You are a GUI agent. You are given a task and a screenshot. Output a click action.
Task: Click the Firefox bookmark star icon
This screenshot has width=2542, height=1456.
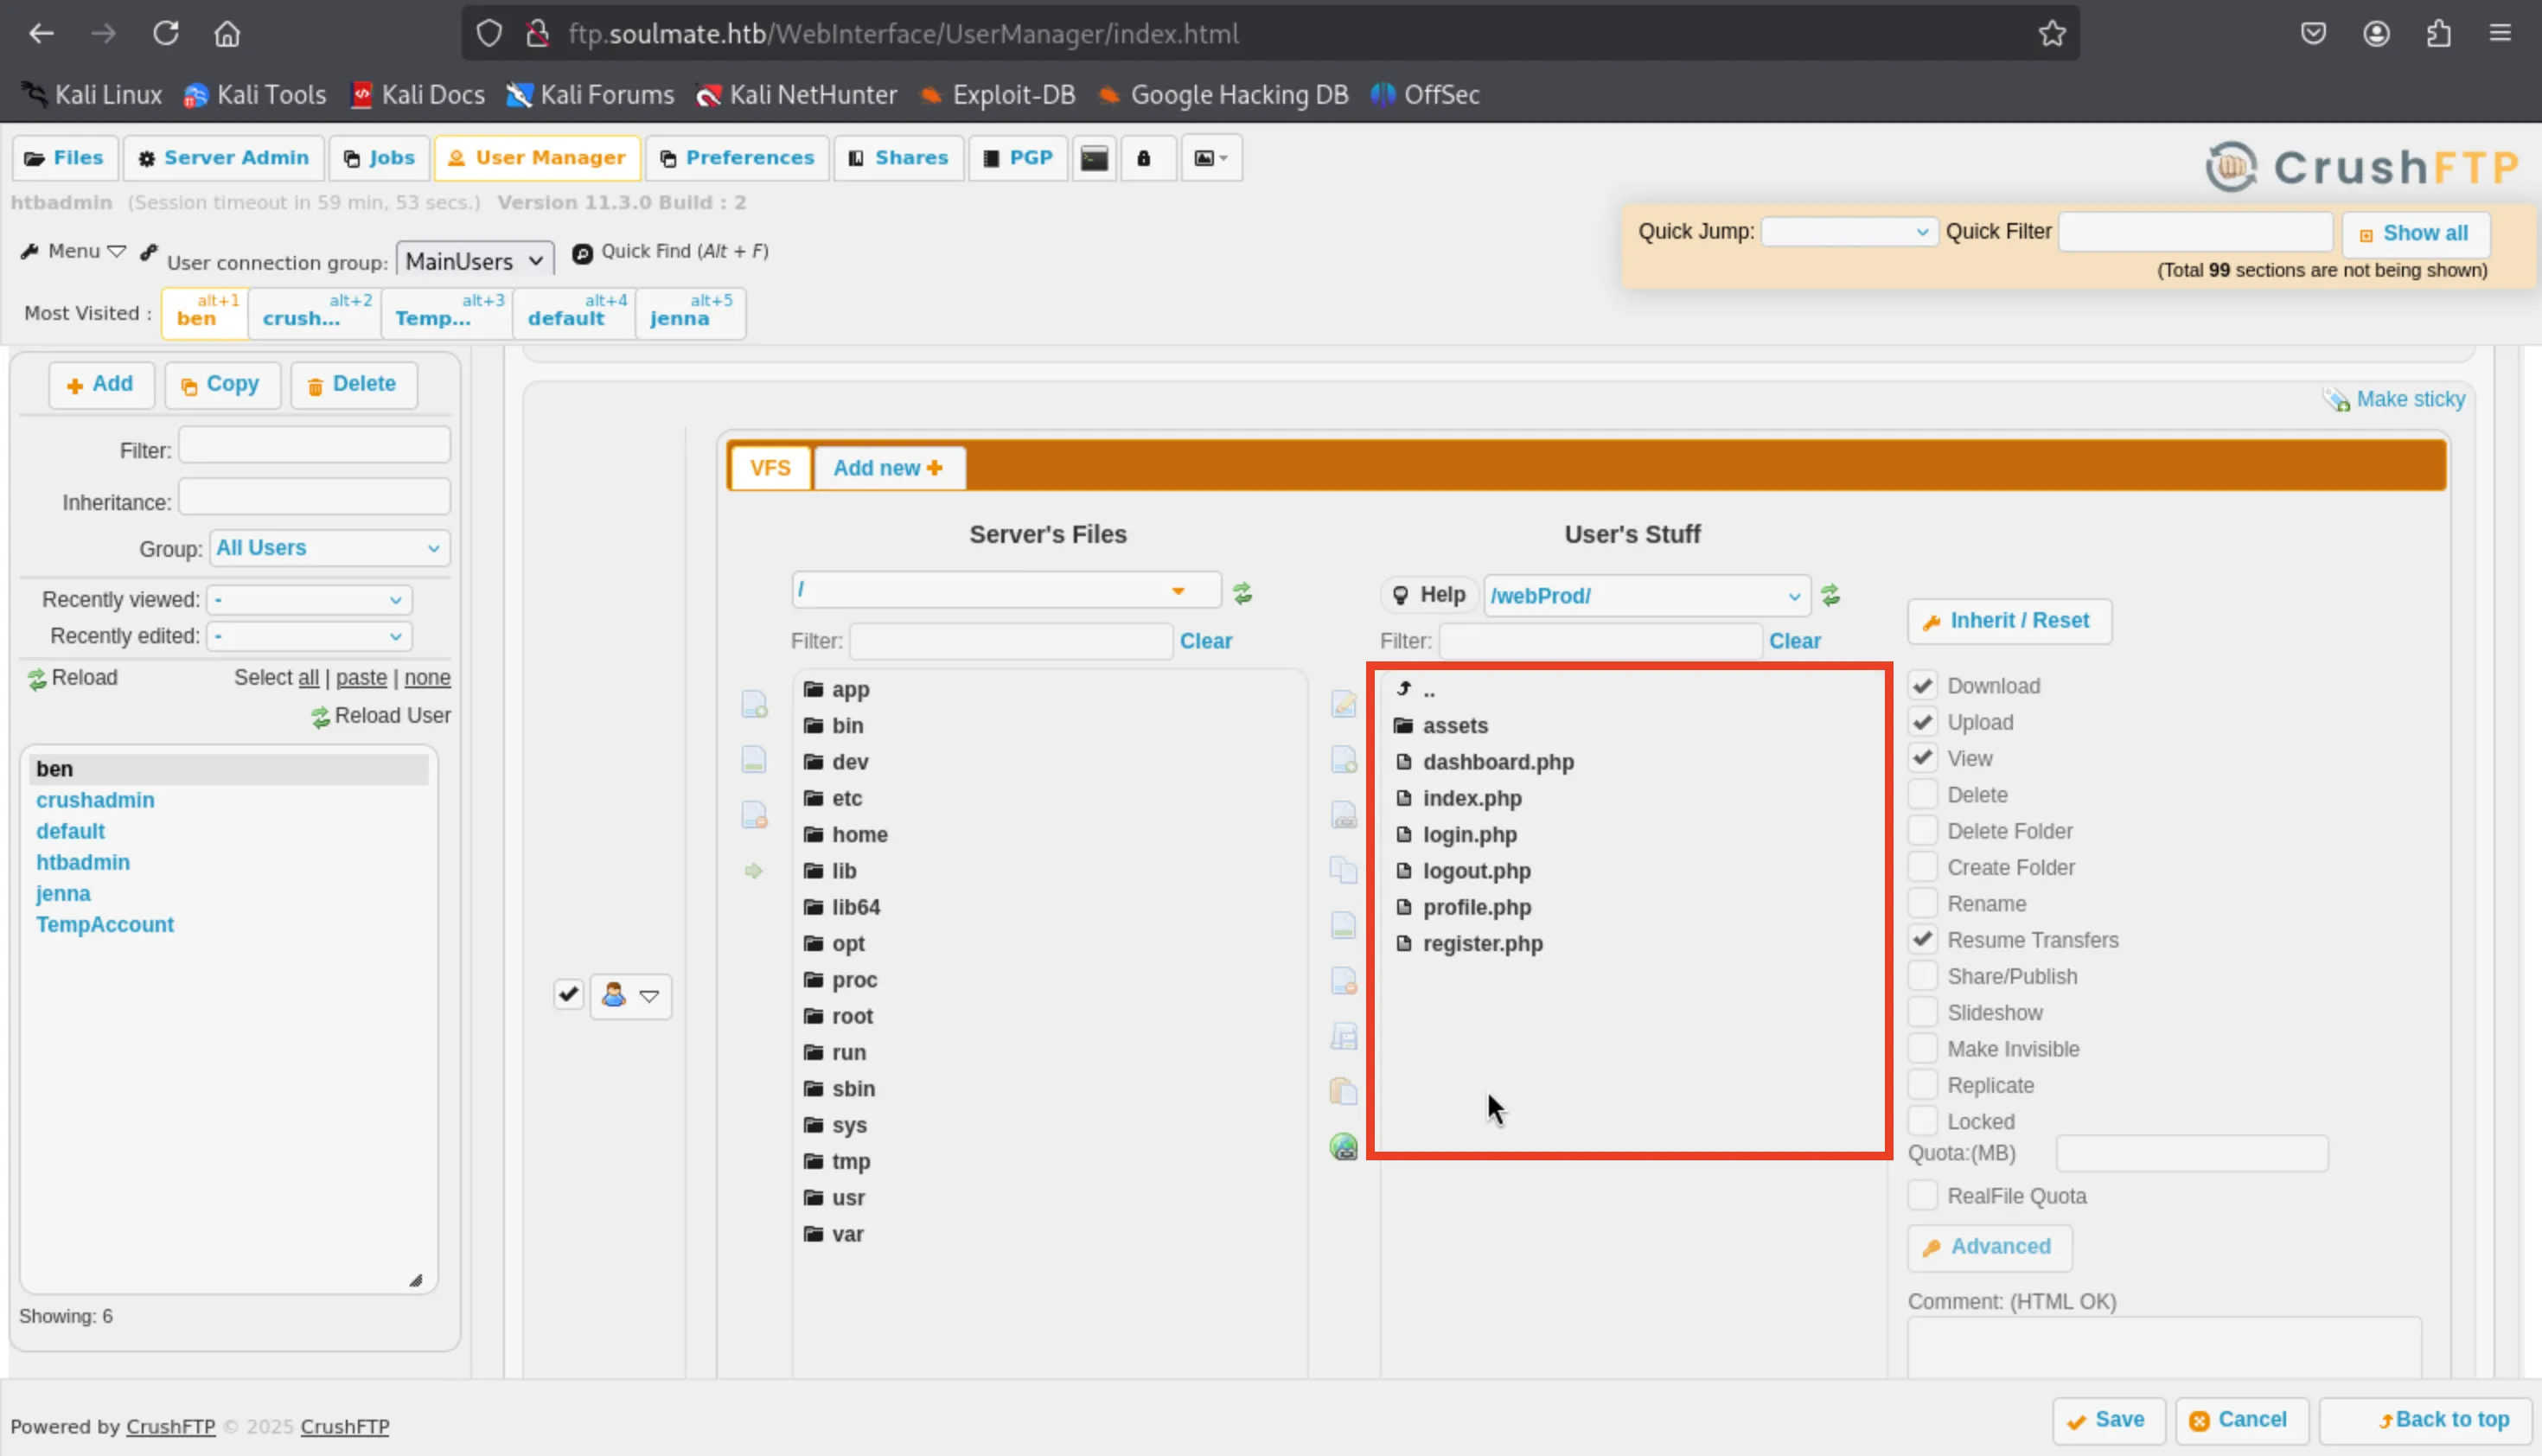(2052, 34)
